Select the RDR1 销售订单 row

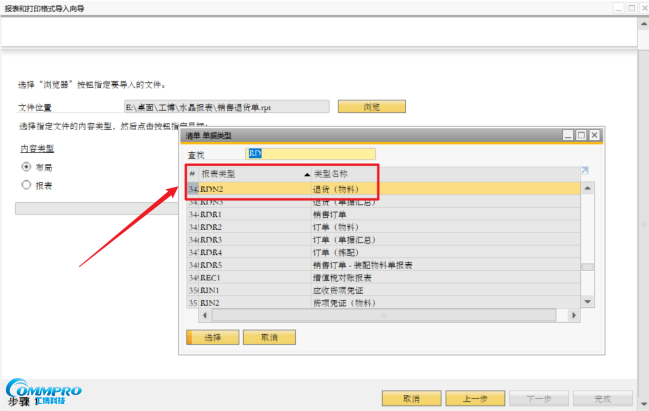point(380,214)
